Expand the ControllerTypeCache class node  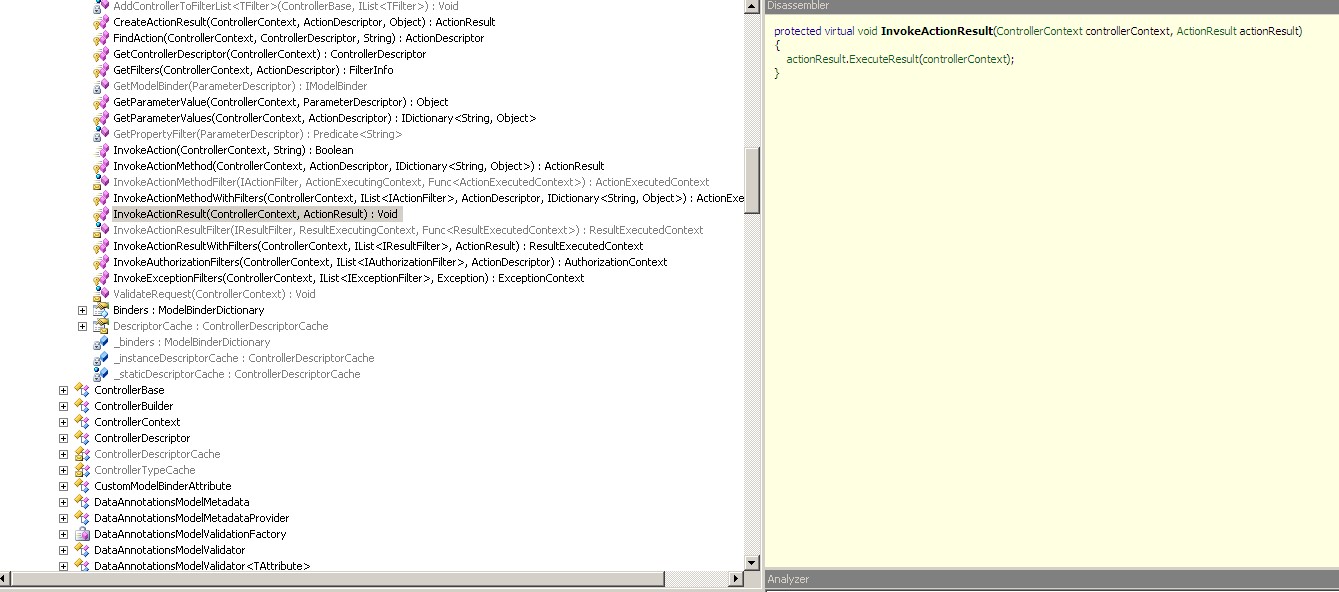click(x=63, y=470)
